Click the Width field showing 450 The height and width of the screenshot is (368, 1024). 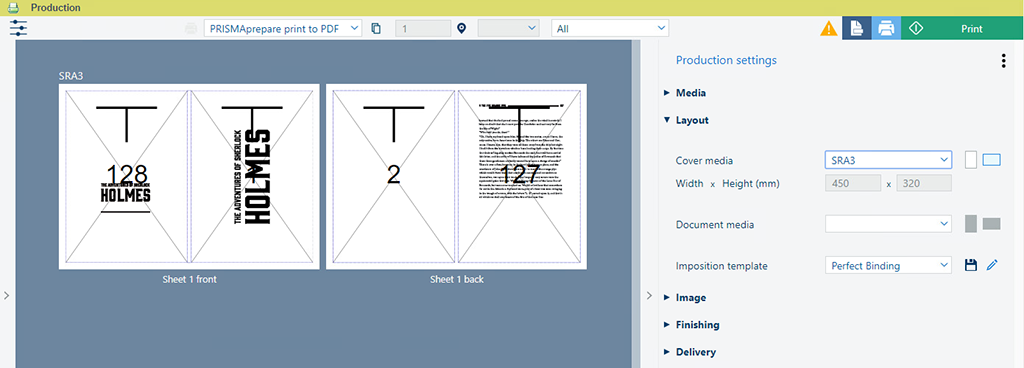point(853,183)
